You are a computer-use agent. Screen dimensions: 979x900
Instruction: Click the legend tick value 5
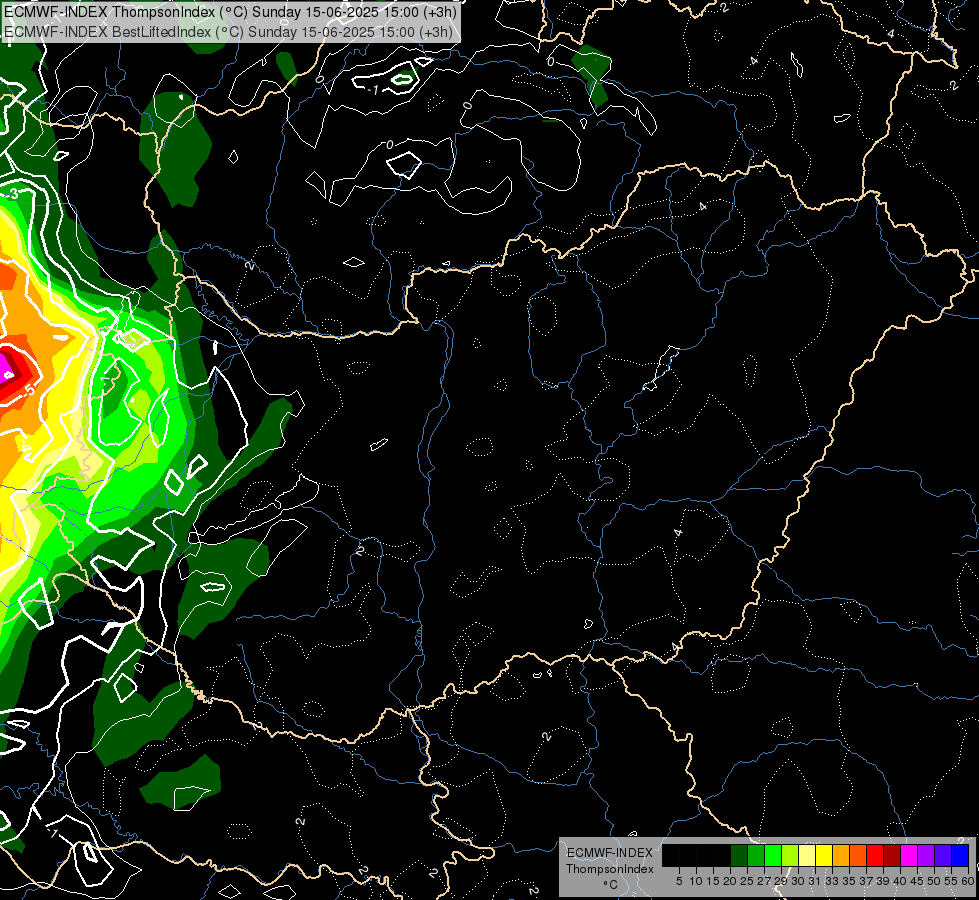pos(679,881)
